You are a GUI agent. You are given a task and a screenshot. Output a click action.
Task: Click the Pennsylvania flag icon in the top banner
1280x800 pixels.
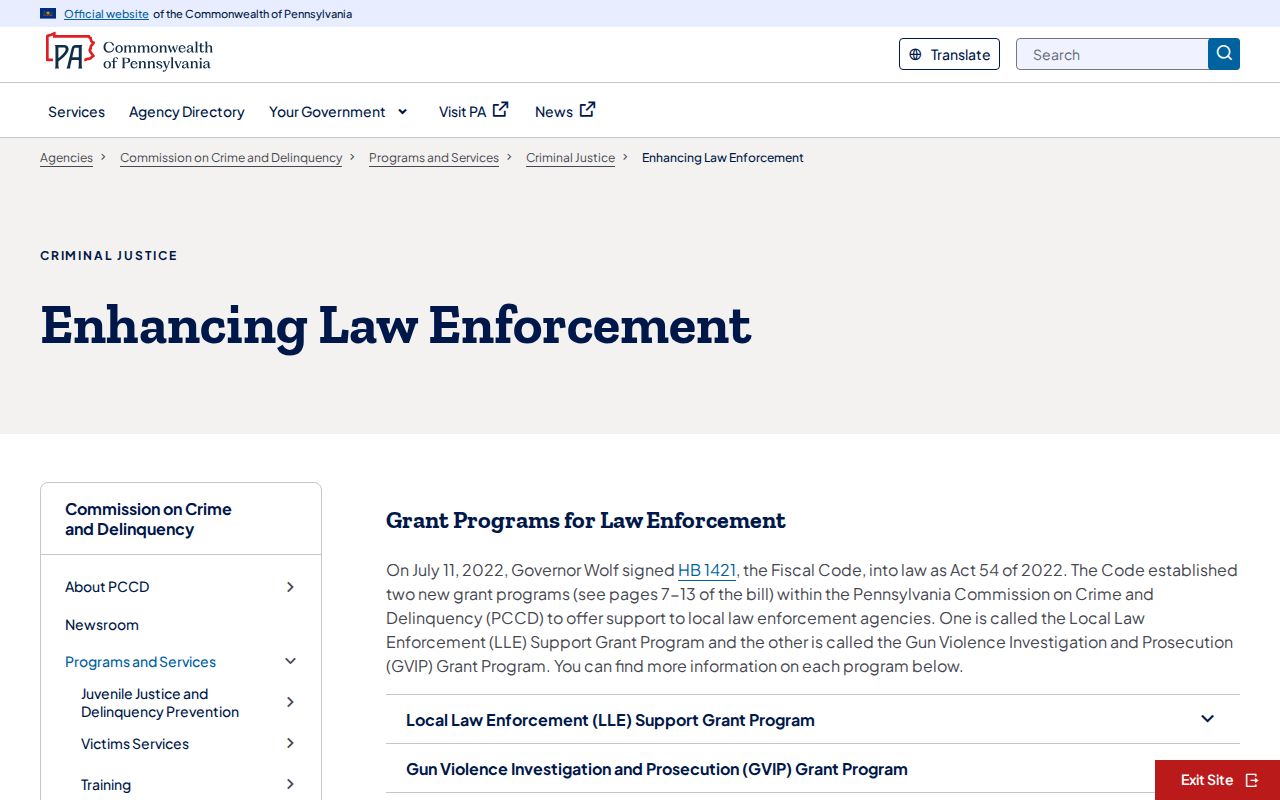click(48, 14)
